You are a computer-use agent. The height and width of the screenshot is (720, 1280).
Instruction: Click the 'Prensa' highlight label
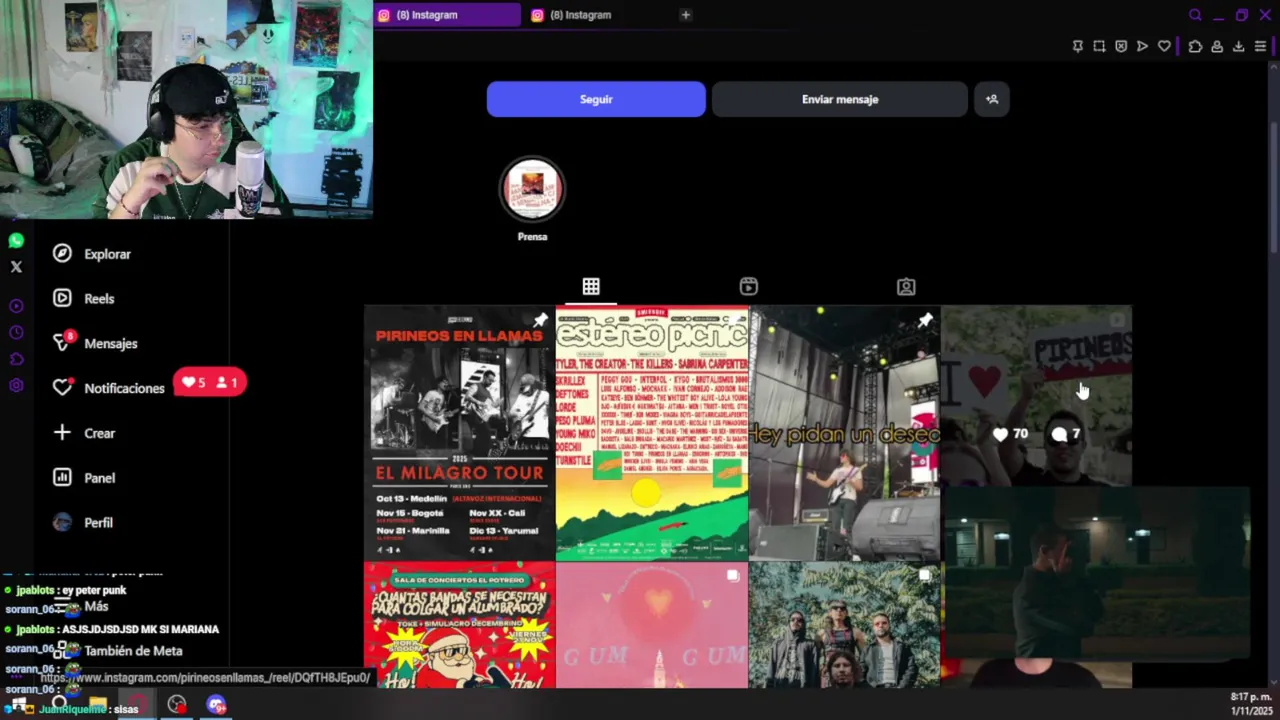532,237
